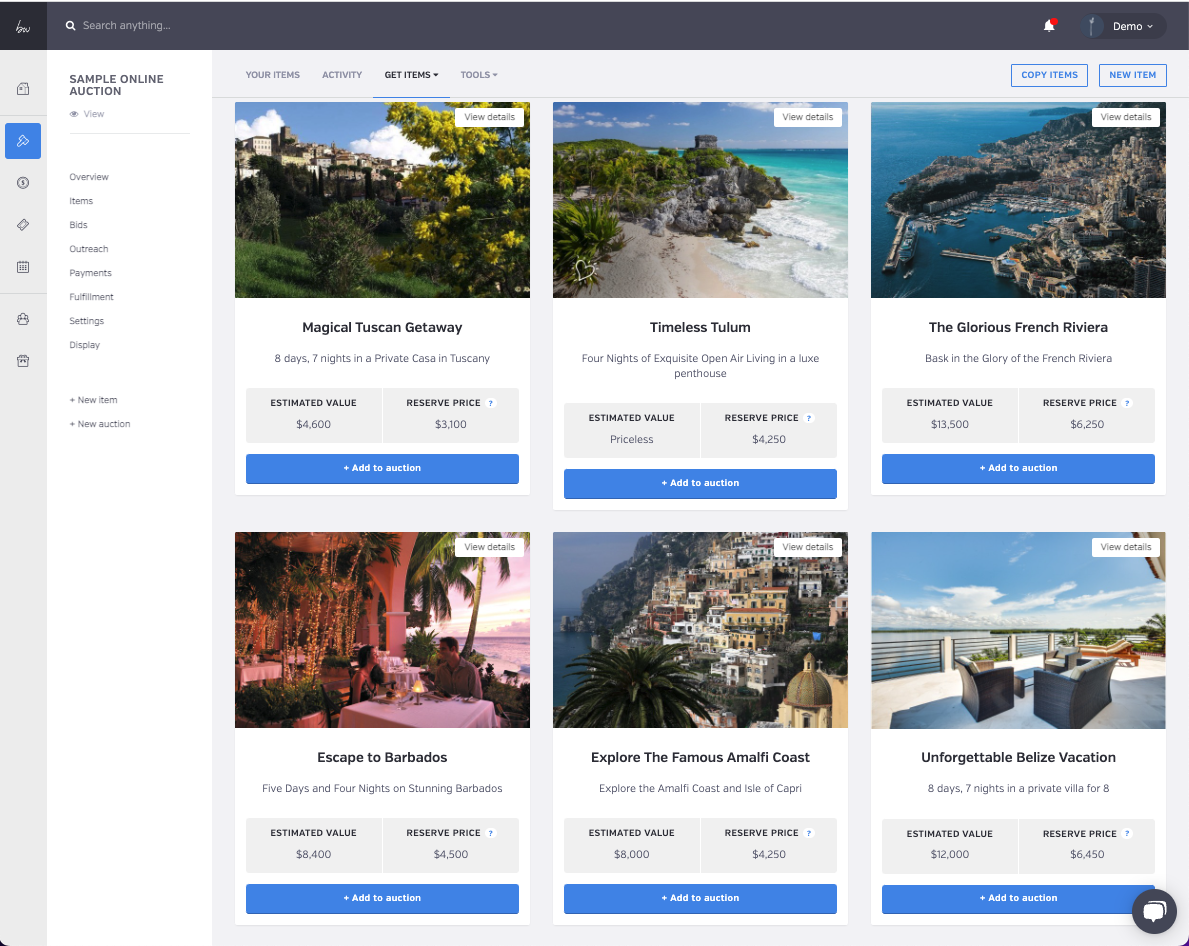Screen dimensions: 1189x946
Task: Click the magnifier icon in search bar
Action: (69, 25)
